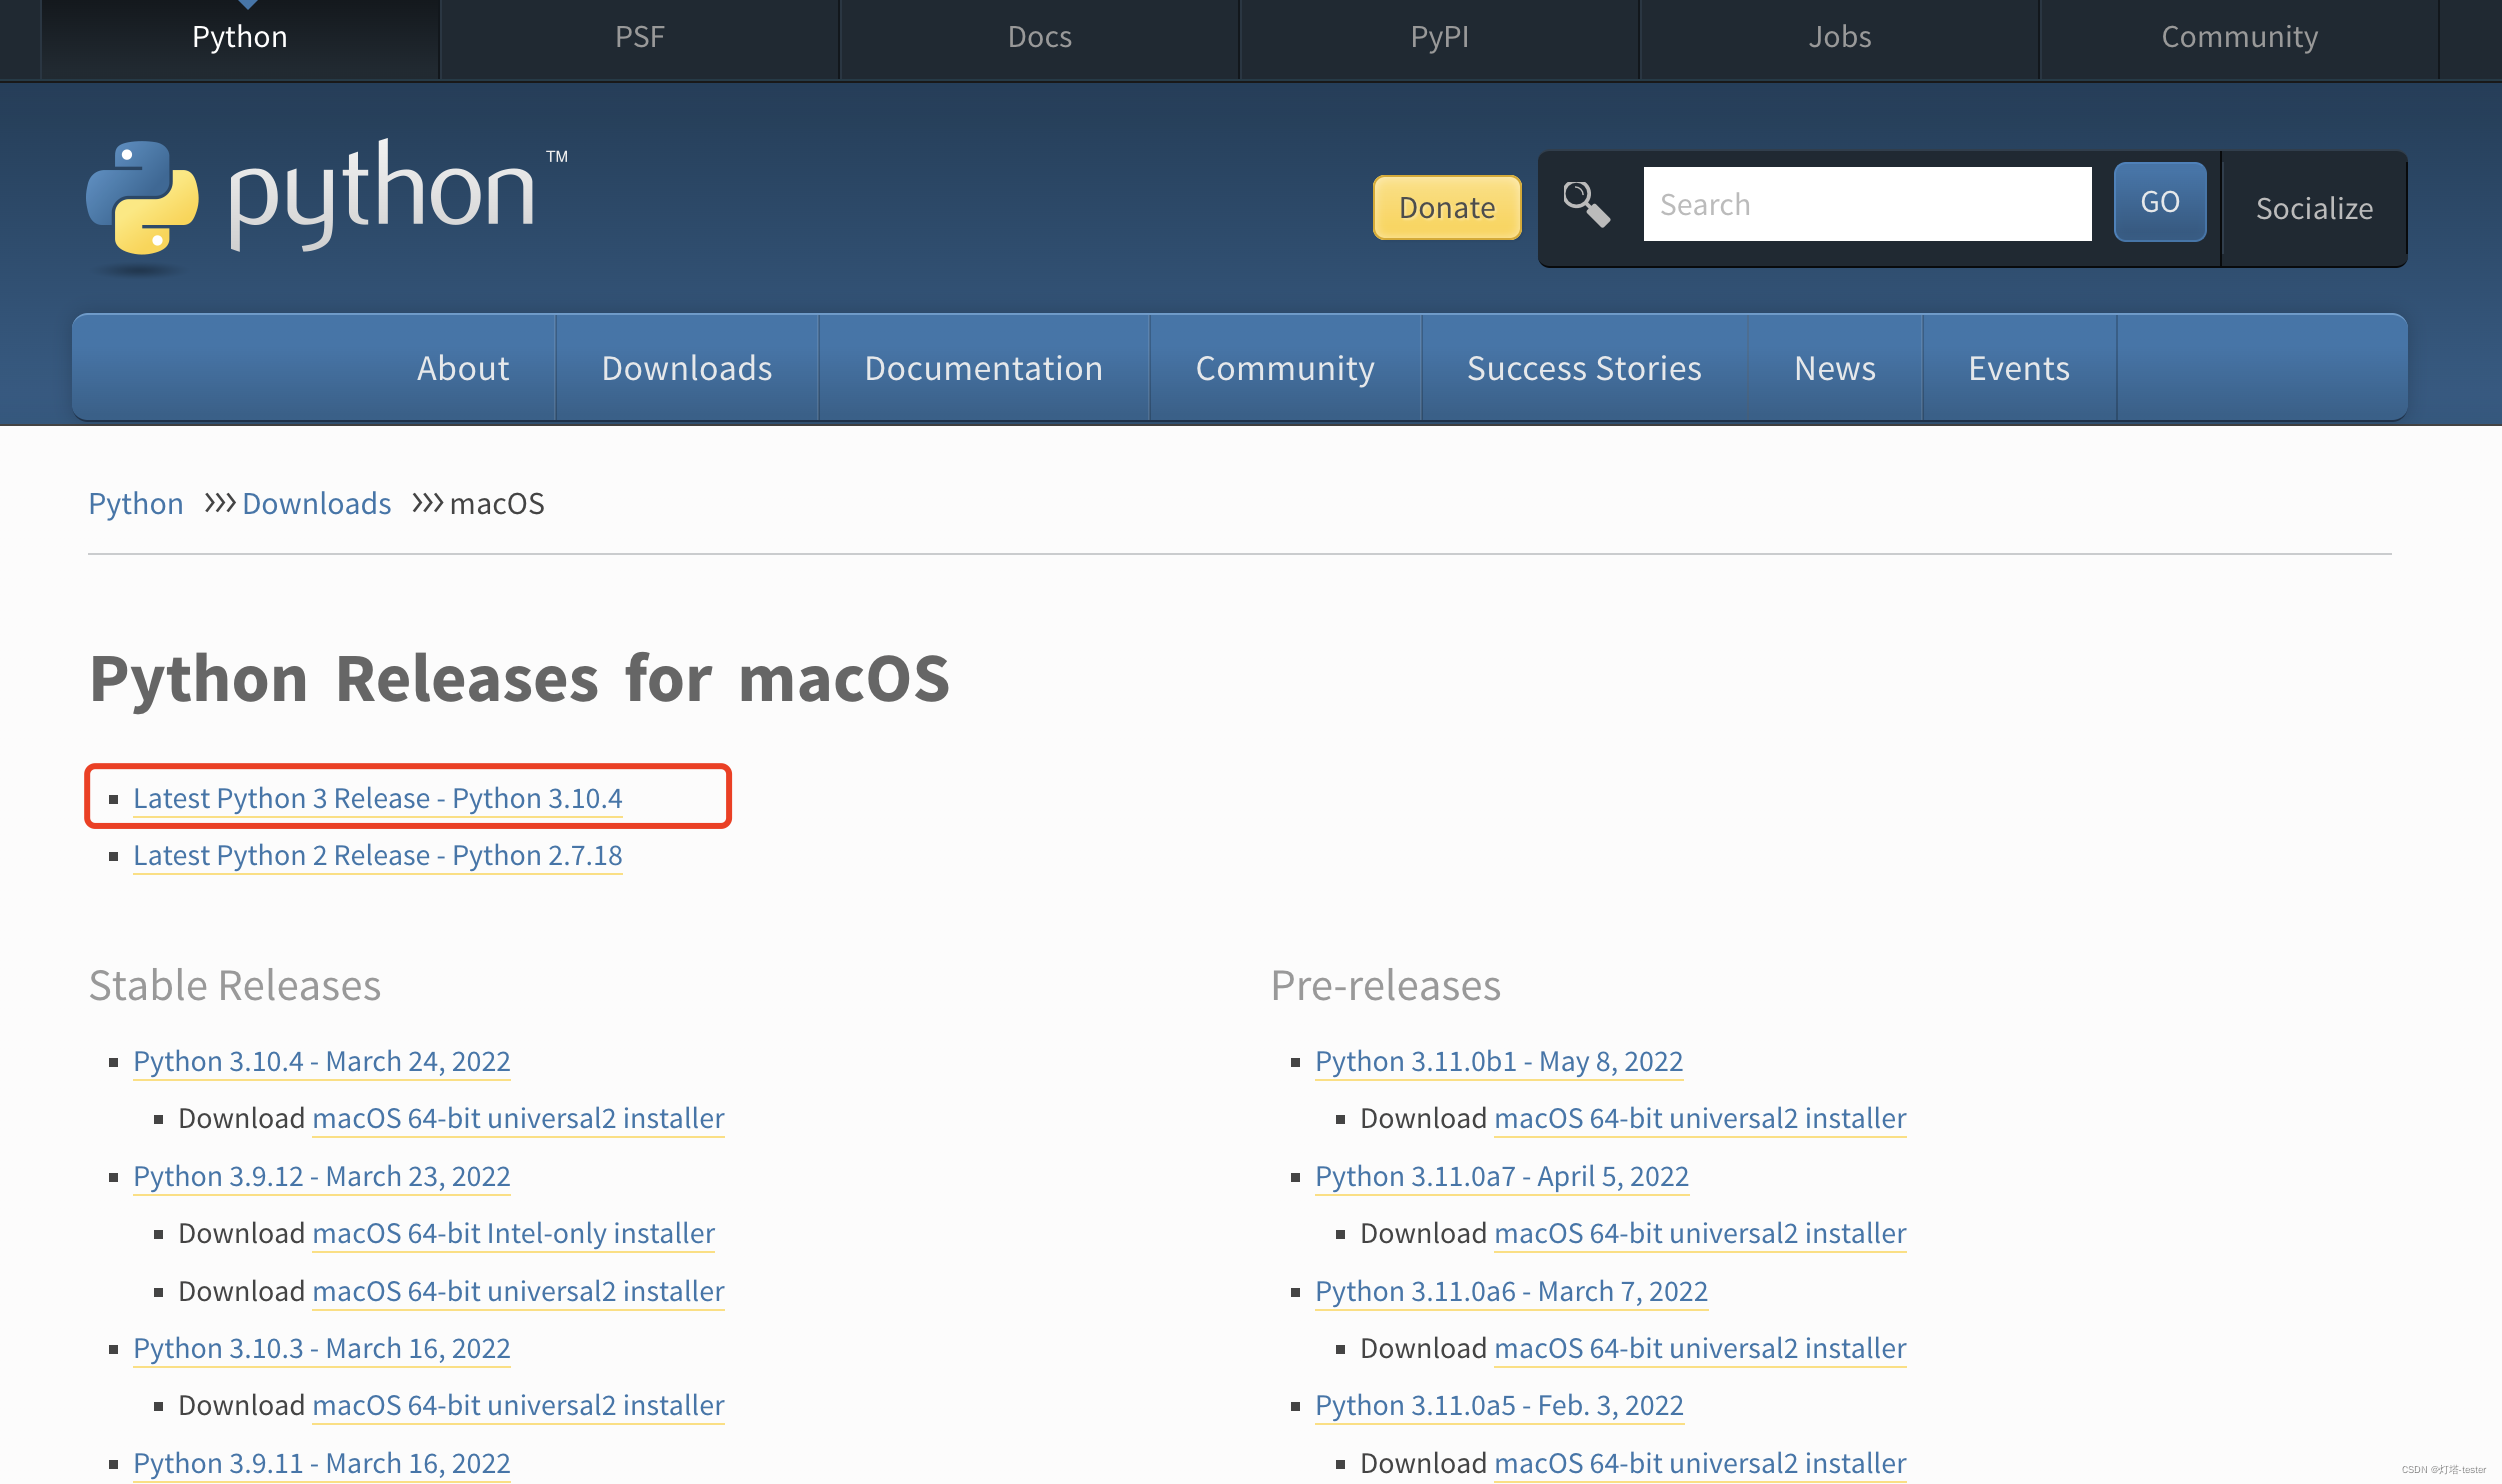Image resolution: width=2502 pixels, height=1484 pixels.
Task: Open Python 3.11.0b1 May 8 pre-release
Action: click(1498, 1061)
